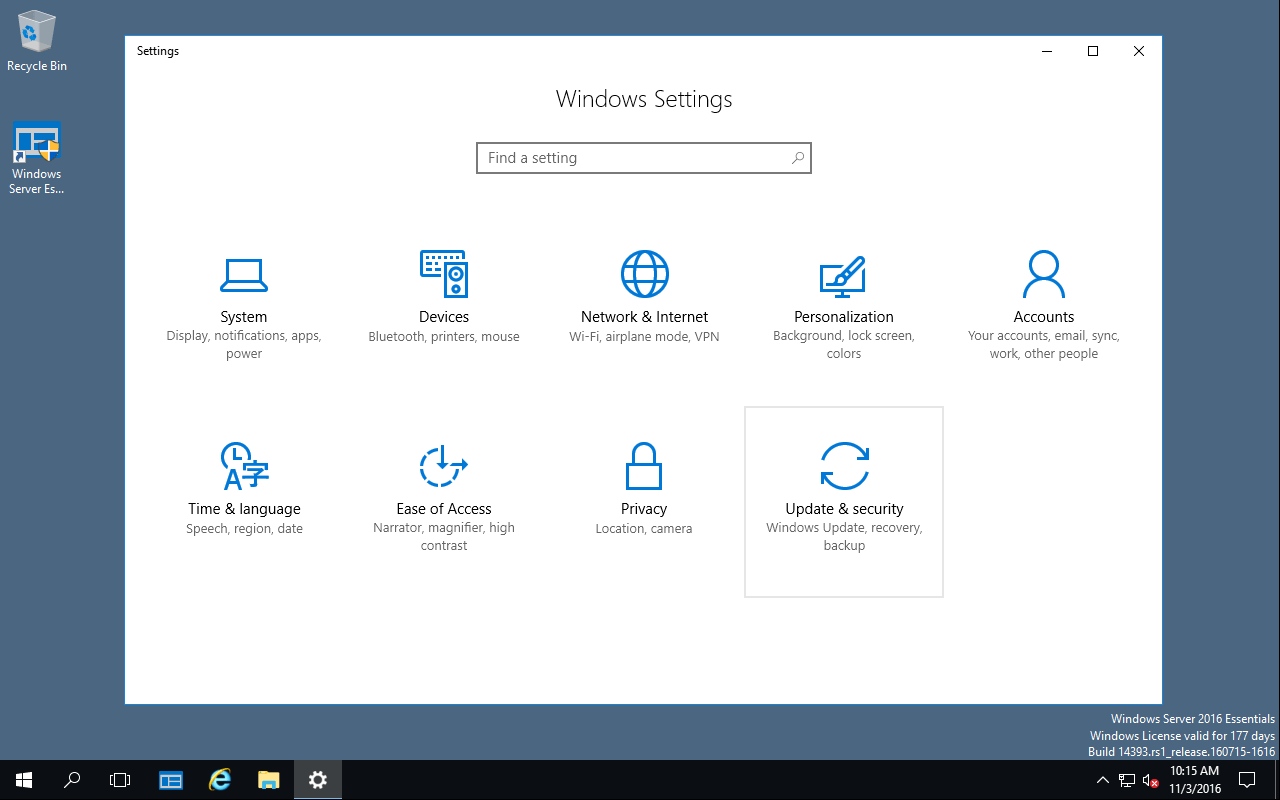Click 'Narrator, magnifier, high contrast' description
The height and width of the screenshot is (800, 1280).
click(444, 537)
